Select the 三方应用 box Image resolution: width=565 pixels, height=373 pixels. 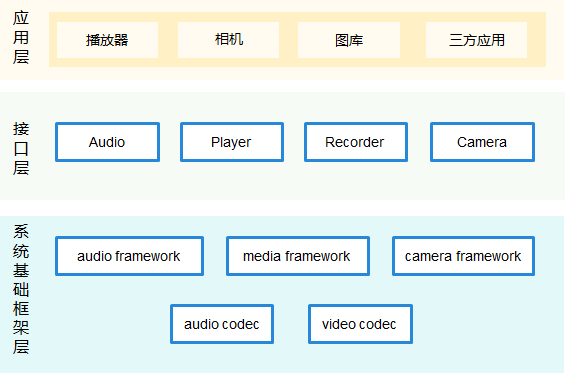click(476, 40)
